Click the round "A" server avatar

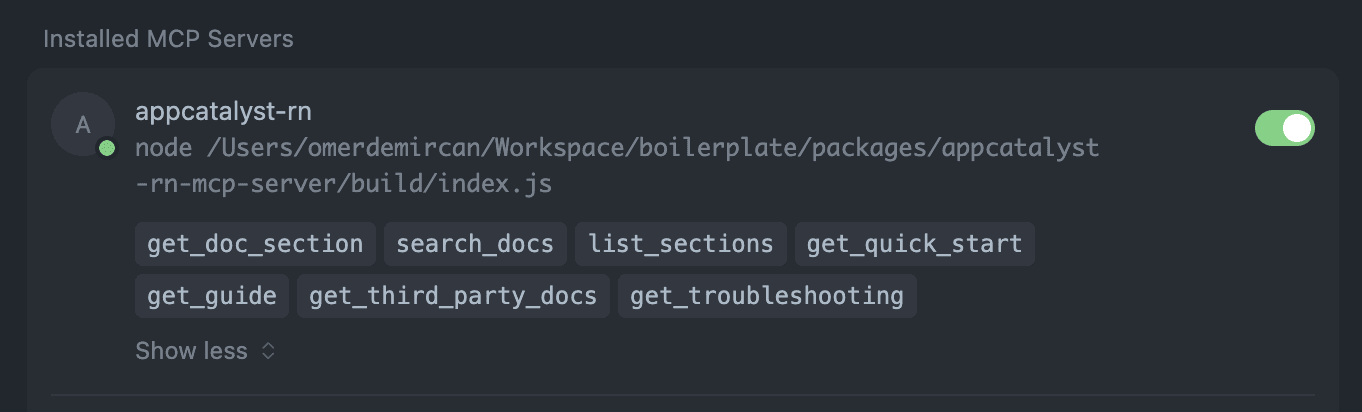83,124
